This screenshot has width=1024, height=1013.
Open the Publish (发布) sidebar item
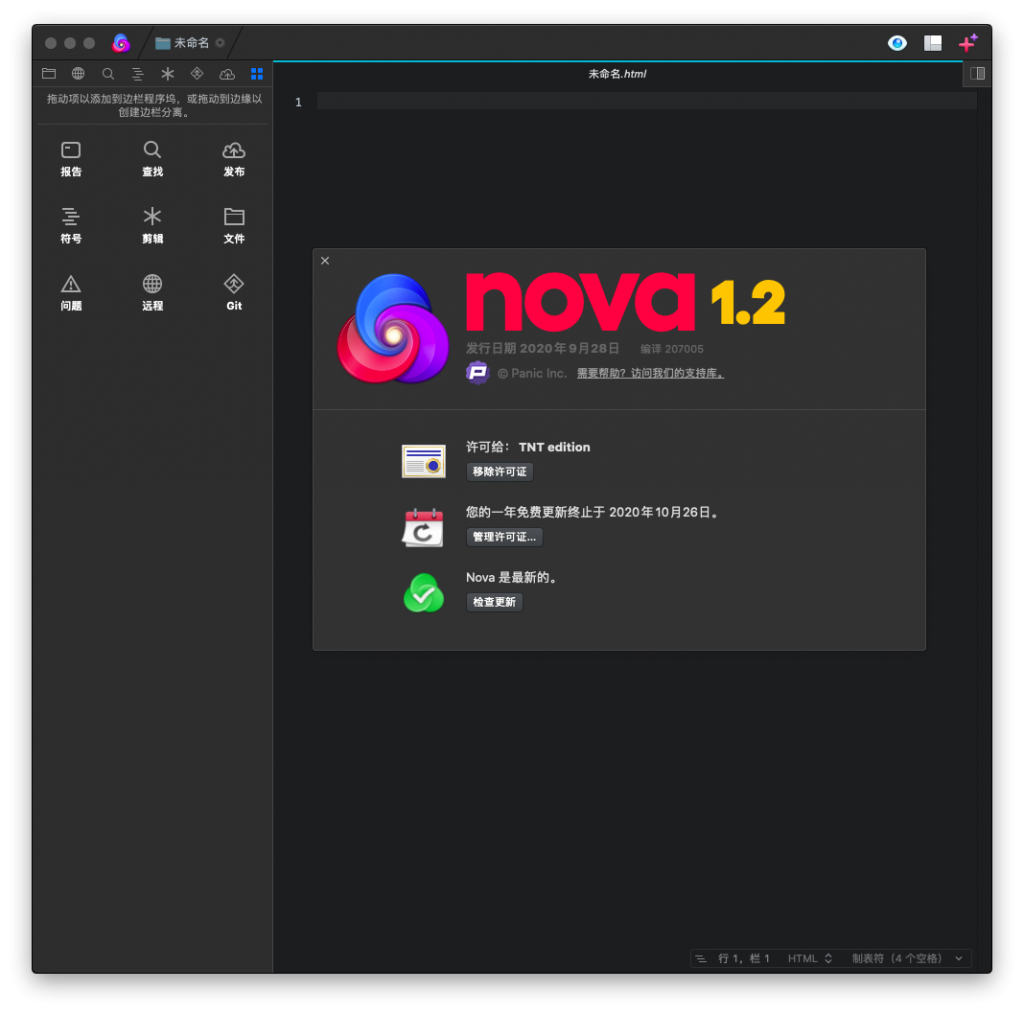click(x=234, y=159)
